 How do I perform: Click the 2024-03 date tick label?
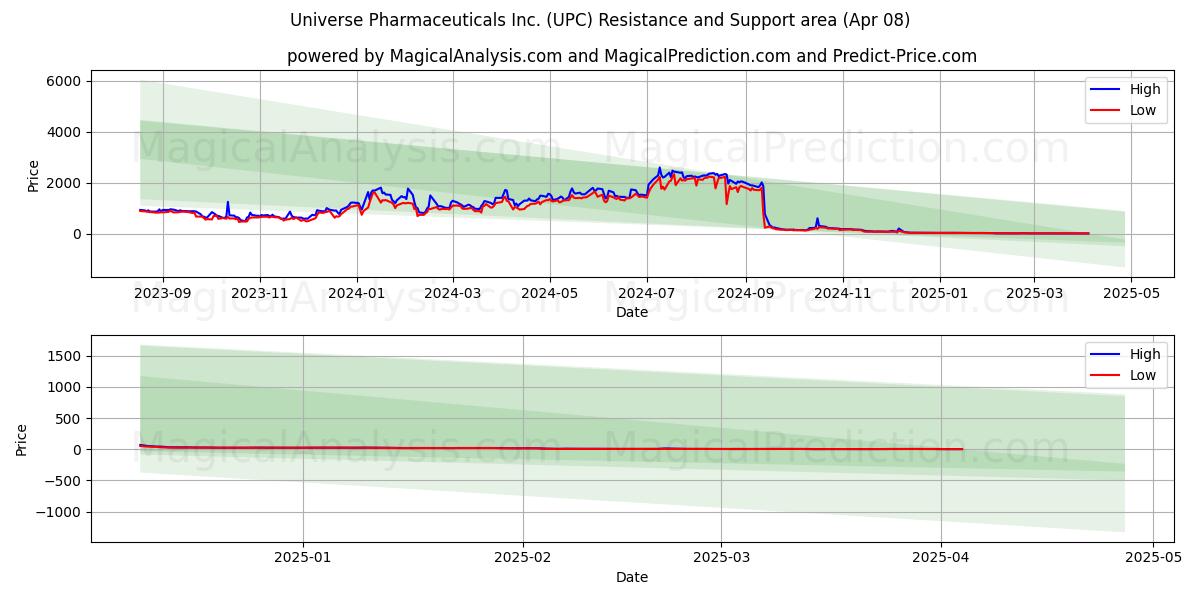453,294
